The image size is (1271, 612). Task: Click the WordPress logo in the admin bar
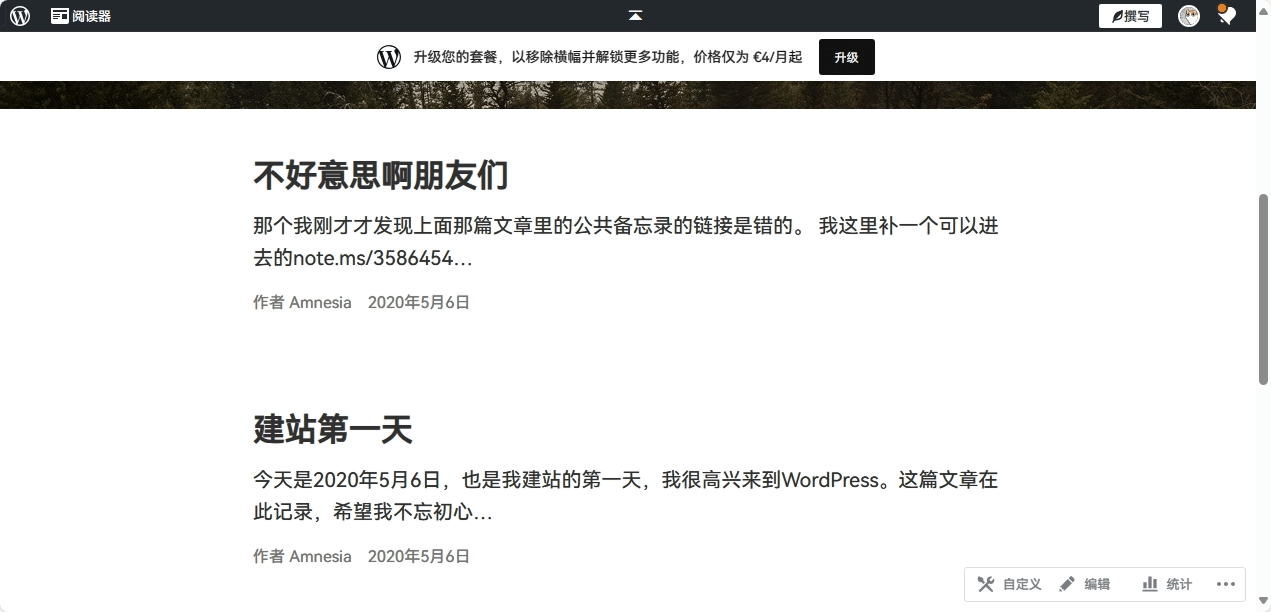pos(20,16)
